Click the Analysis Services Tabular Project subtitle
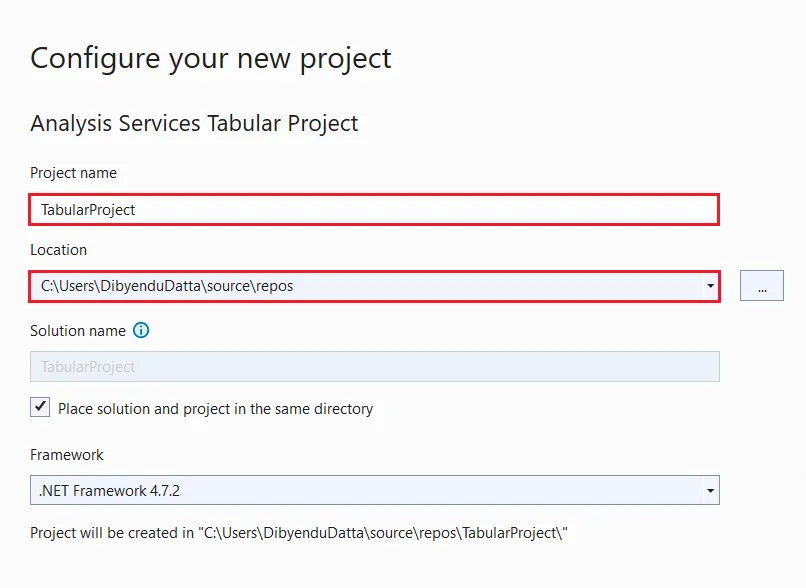806x588 pixels. tap(194, 124)
